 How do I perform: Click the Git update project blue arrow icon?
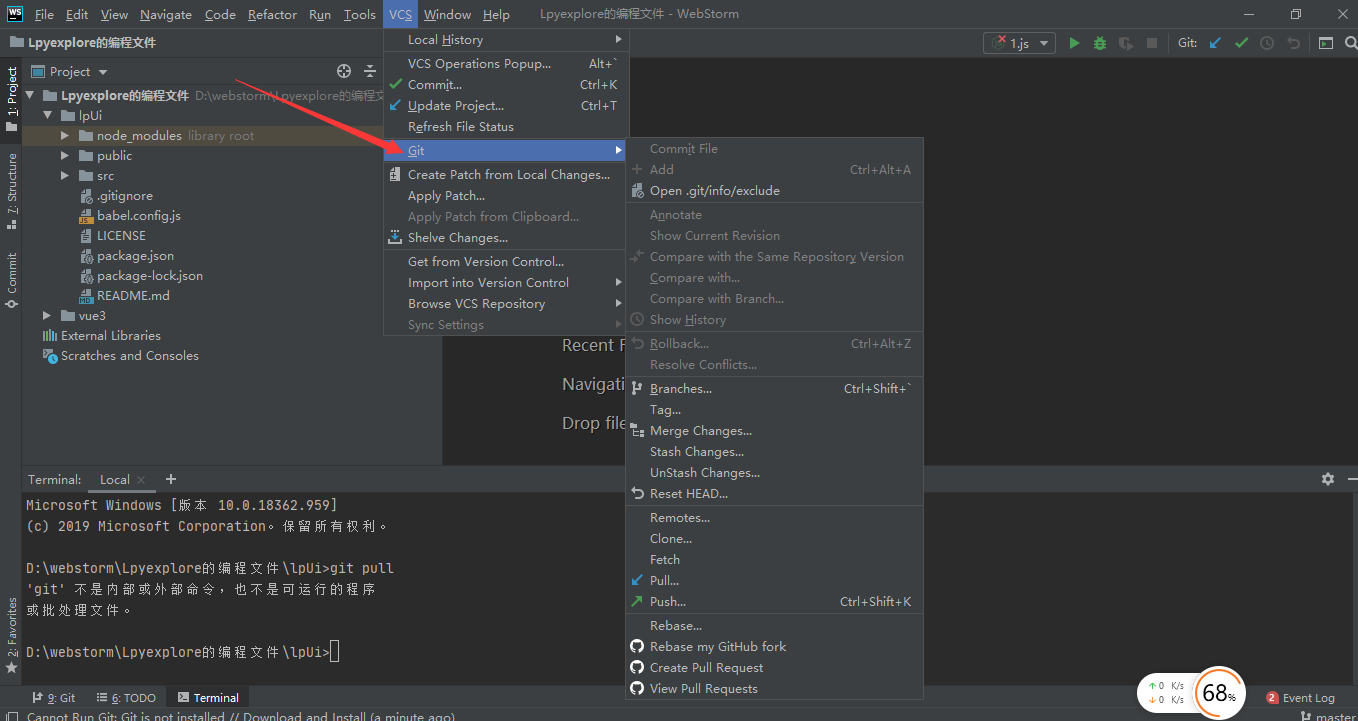1216,43
